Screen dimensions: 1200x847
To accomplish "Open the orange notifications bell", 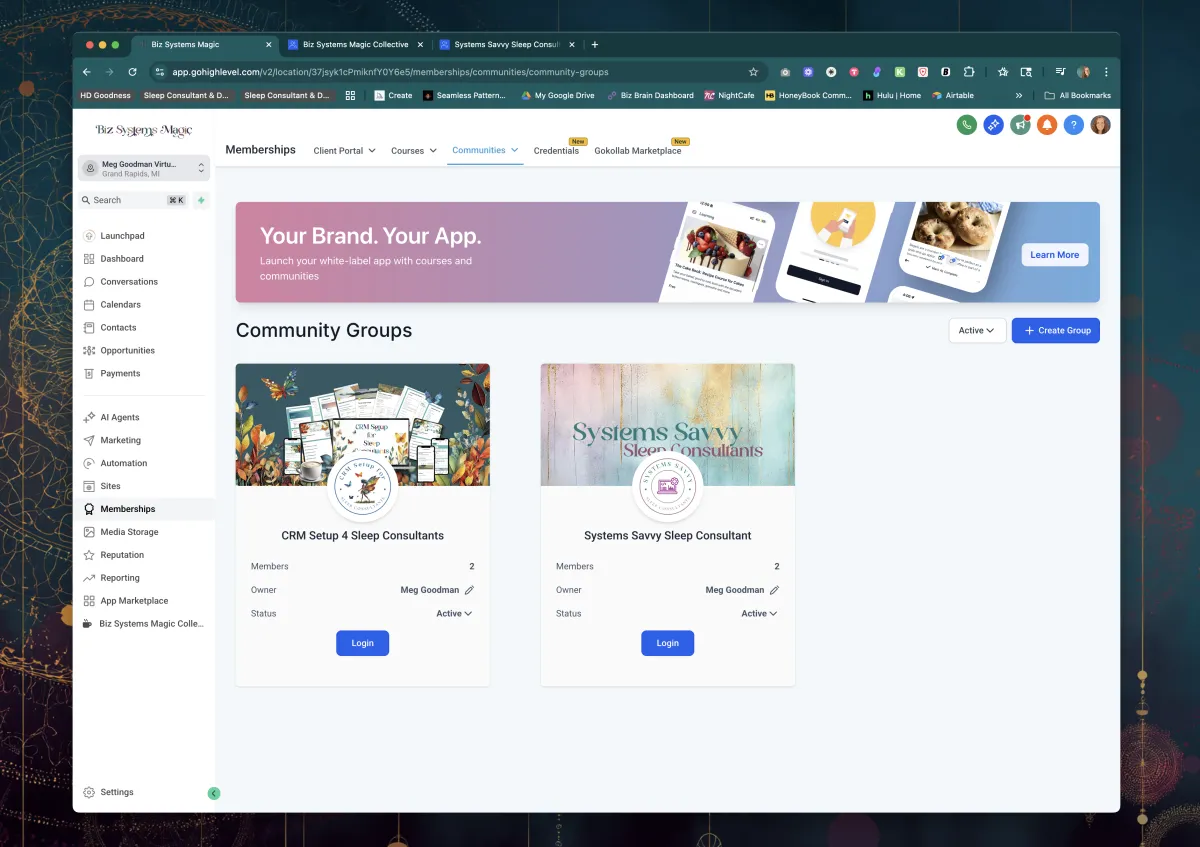I will tap(1047, 125).
